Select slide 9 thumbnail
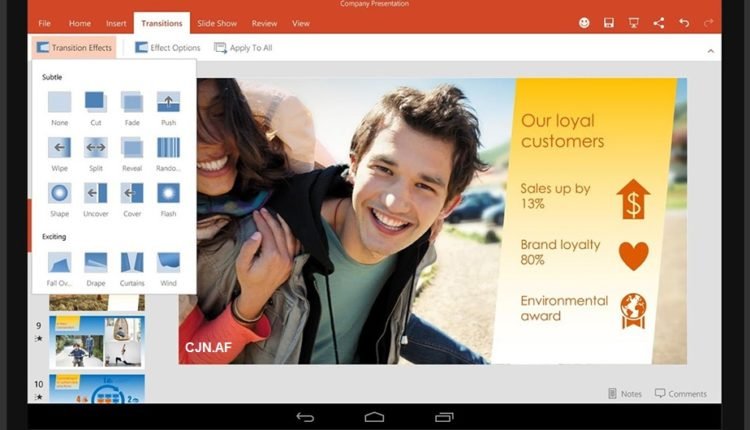Image resolution: width=750 pixels, height=430 pixels. [96, 341]
